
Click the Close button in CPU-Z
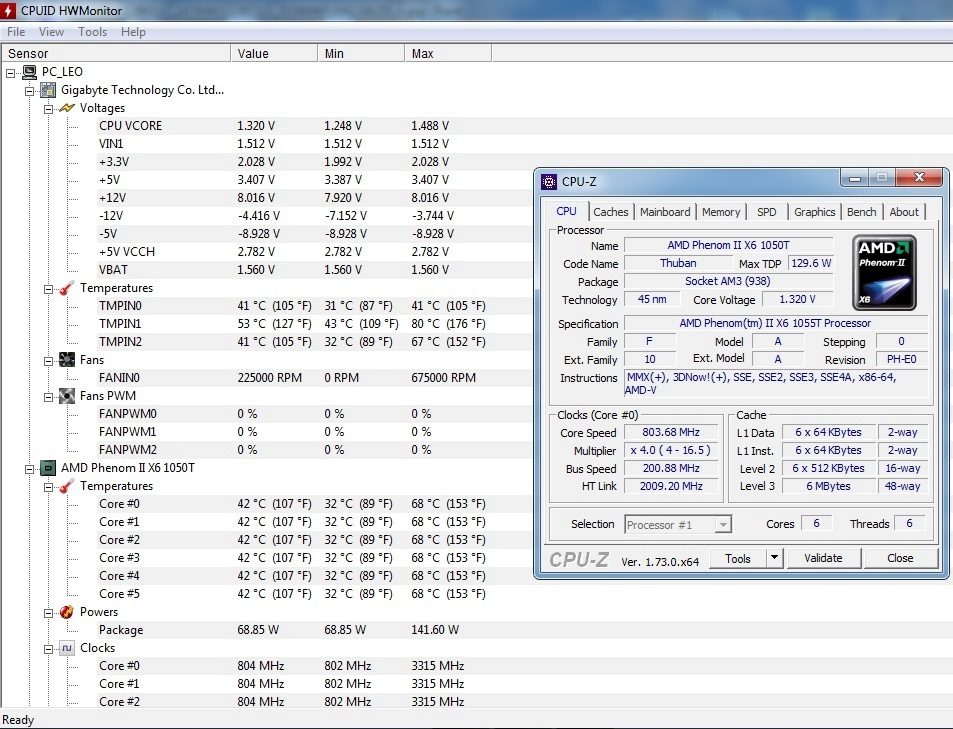click(900, 558)
